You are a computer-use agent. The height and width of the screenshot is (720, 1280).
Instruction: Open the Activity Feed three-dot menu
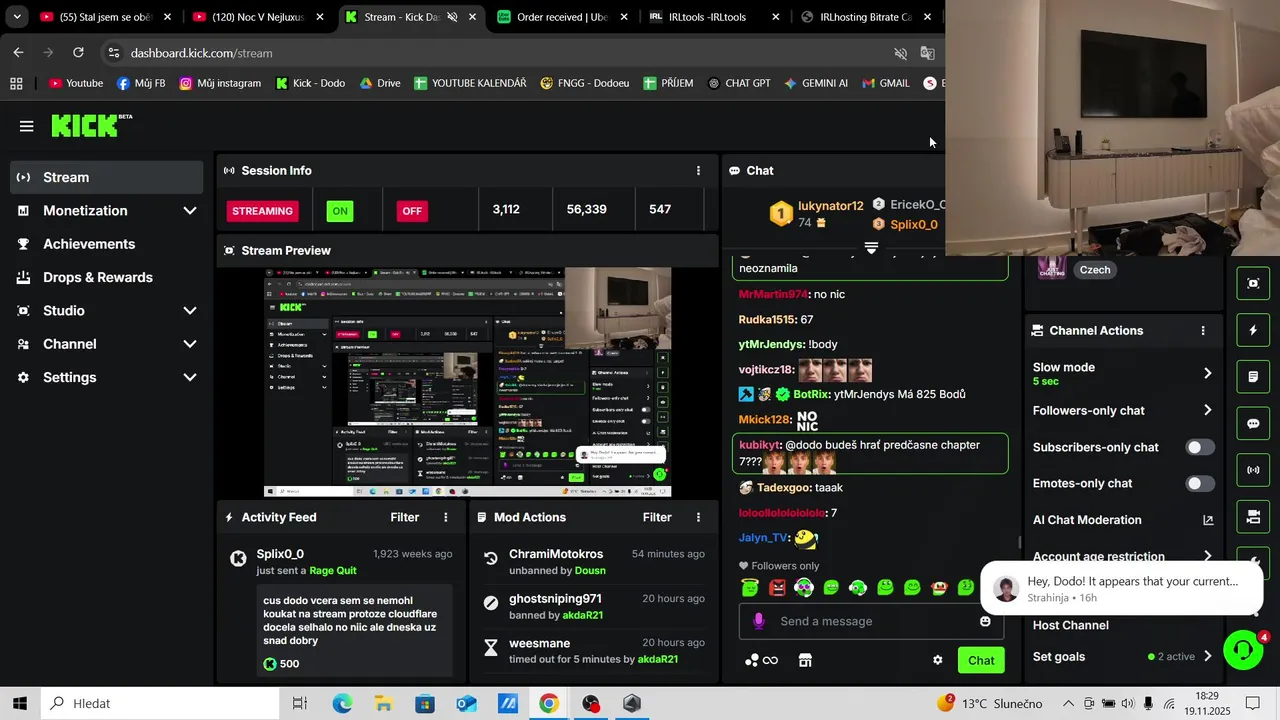tap(446, 517)
